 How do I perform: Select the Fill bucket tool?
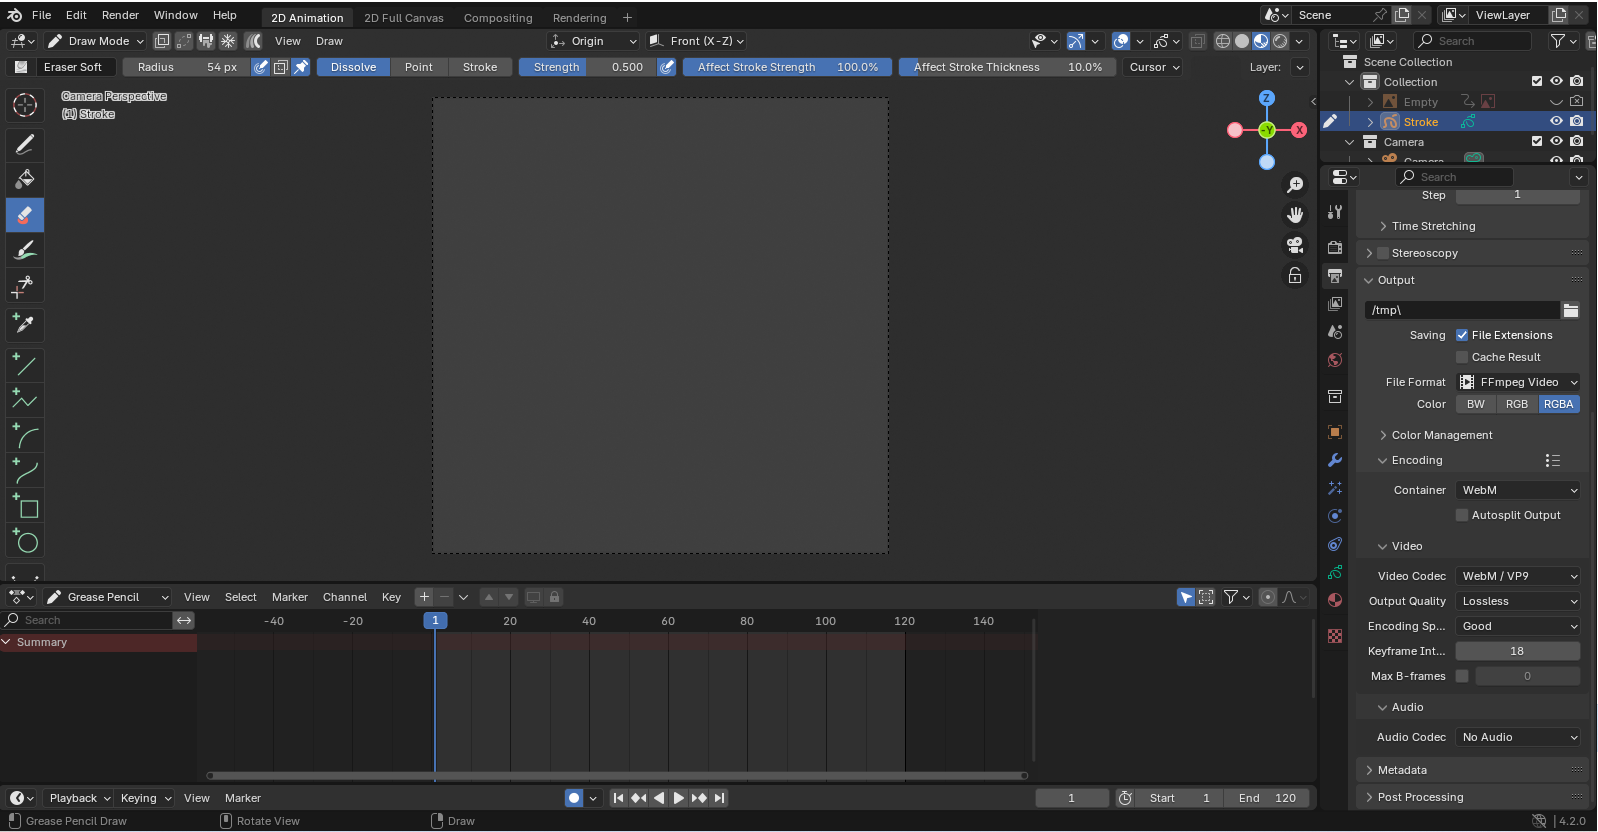[x=25, y=179]
